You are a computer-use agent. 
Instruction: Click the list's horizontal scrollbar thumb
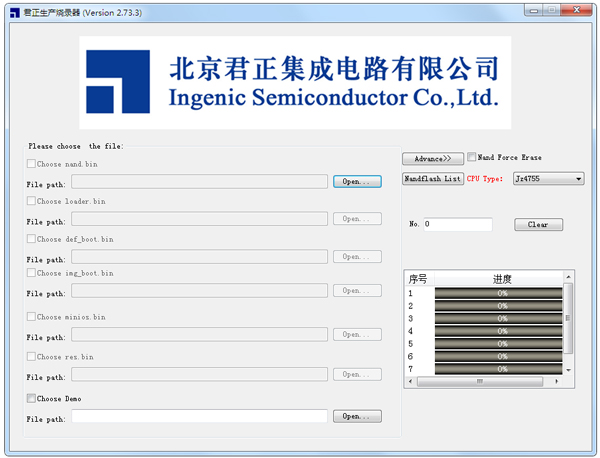point(480,381)
